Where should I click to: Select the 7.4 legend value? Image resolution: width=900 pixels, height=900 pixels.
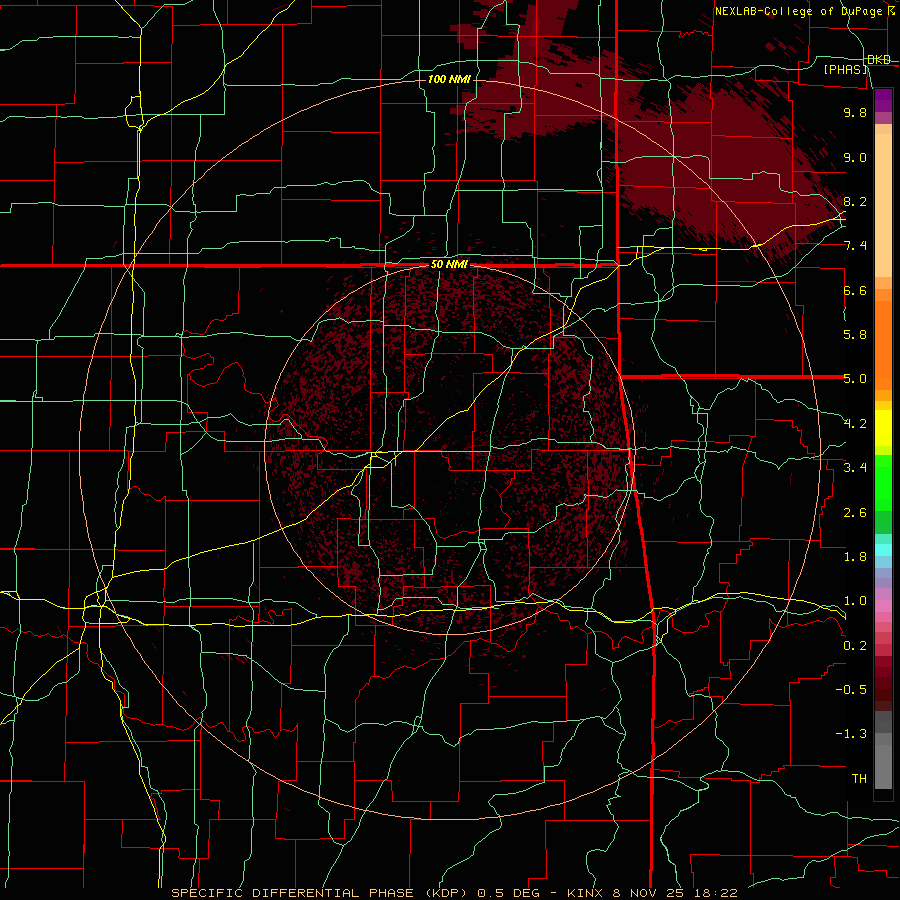855,246
